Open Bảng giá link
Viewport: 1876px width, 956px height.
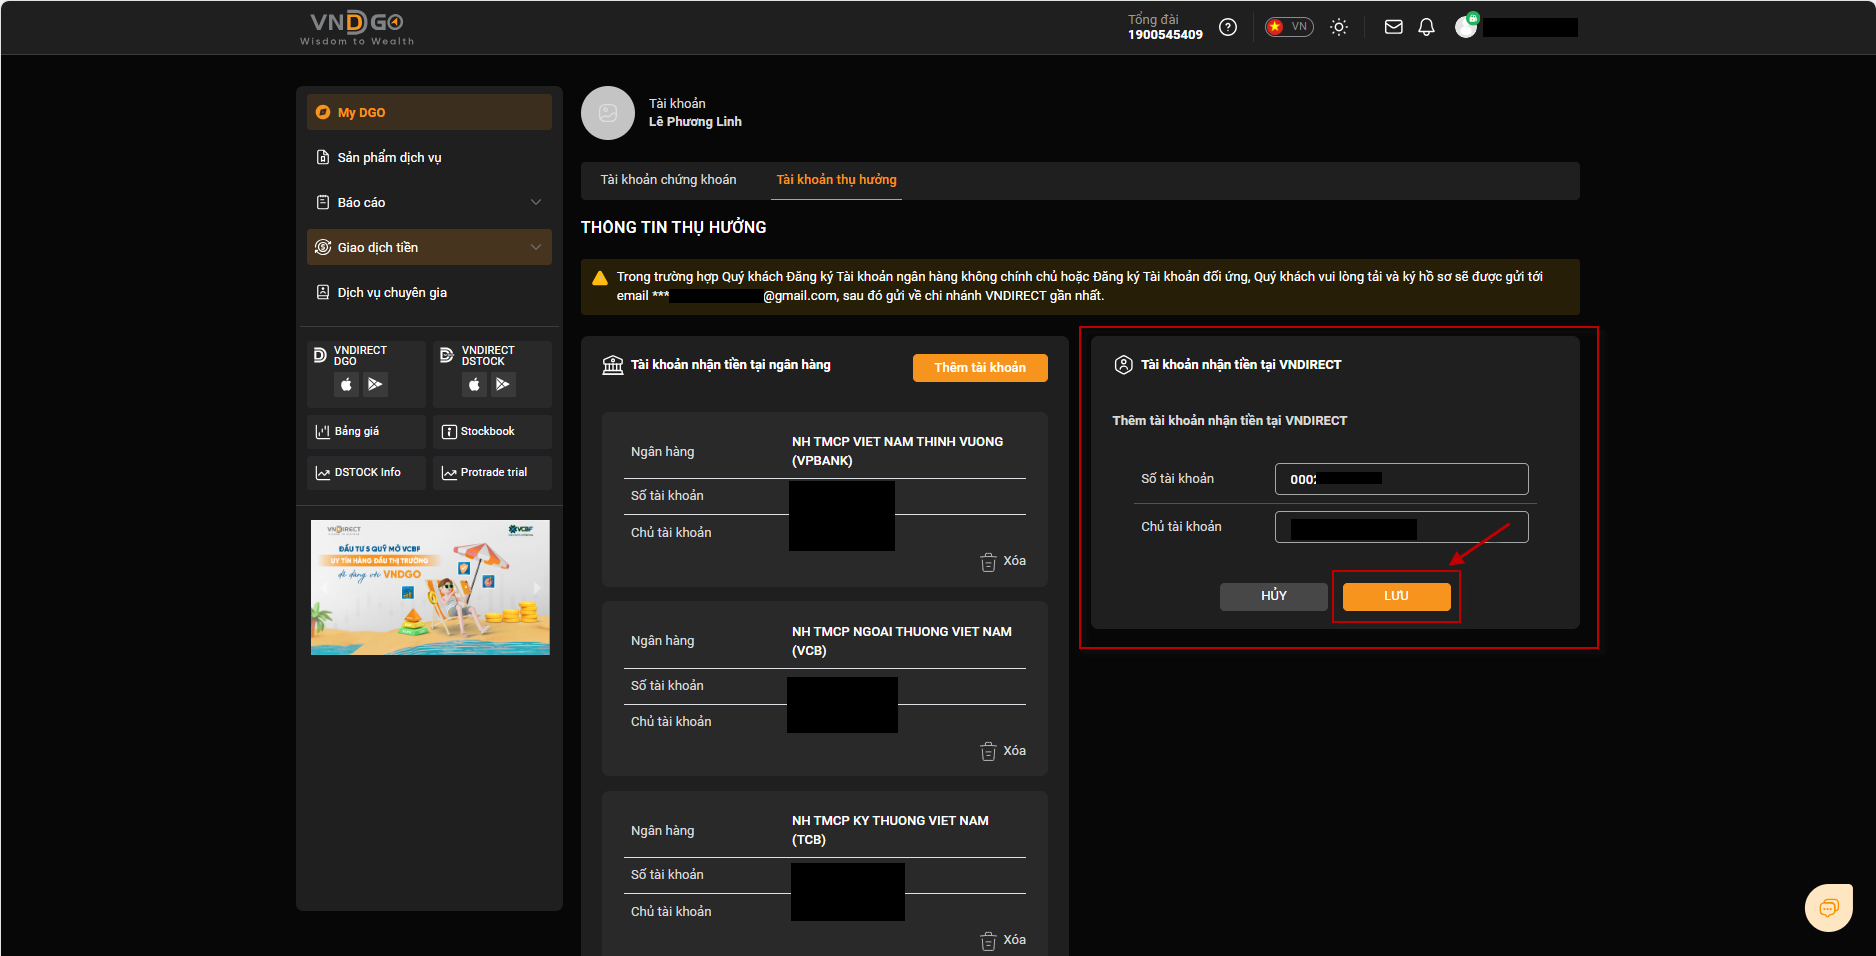tap(366, 431)
